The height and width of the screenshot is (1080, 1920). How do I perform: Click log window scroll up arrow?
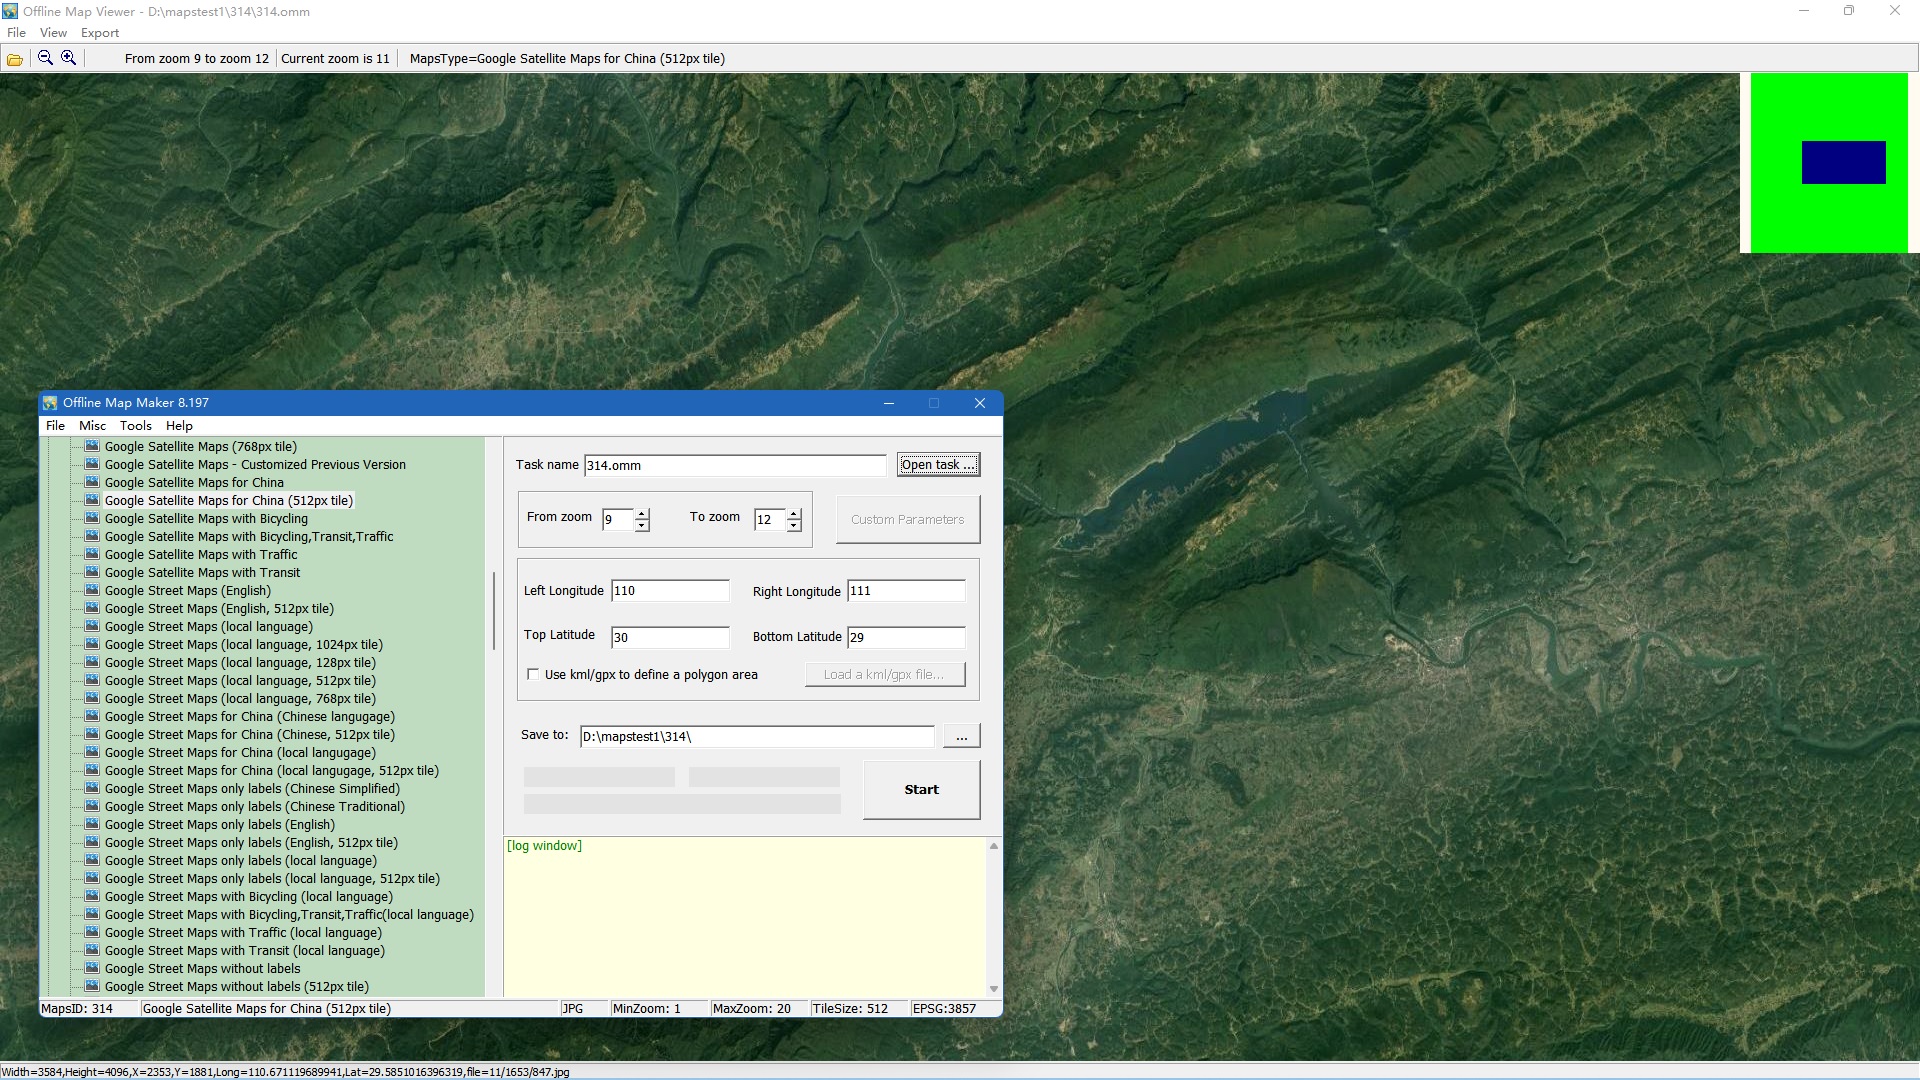click(993, 846)
